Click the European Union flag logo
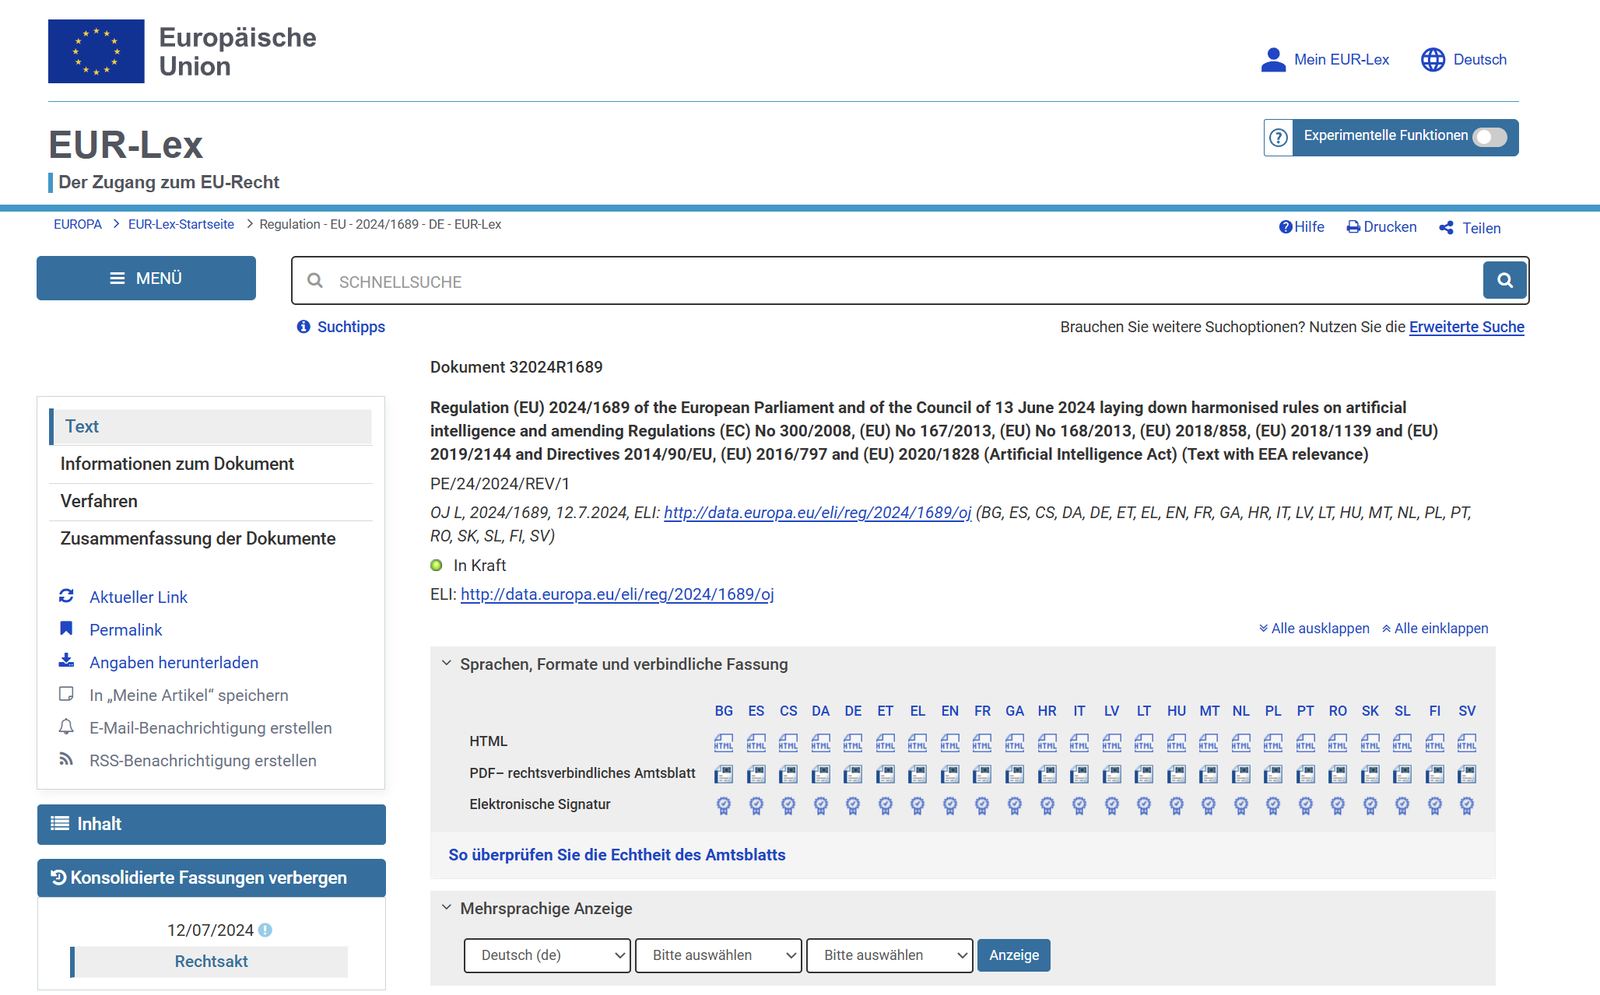Screen dimensions: 1600x995 tap(96, 51)
